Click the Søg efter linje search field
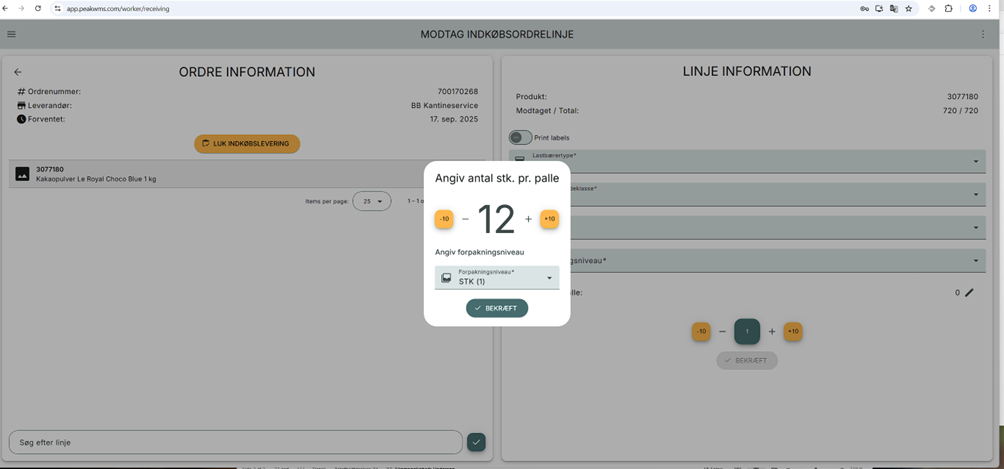 coord(236,442)
